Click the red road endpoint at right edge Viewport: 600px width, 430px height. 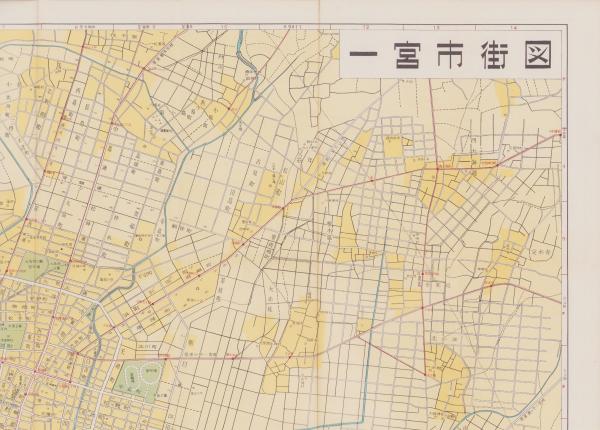coord(559,133)
